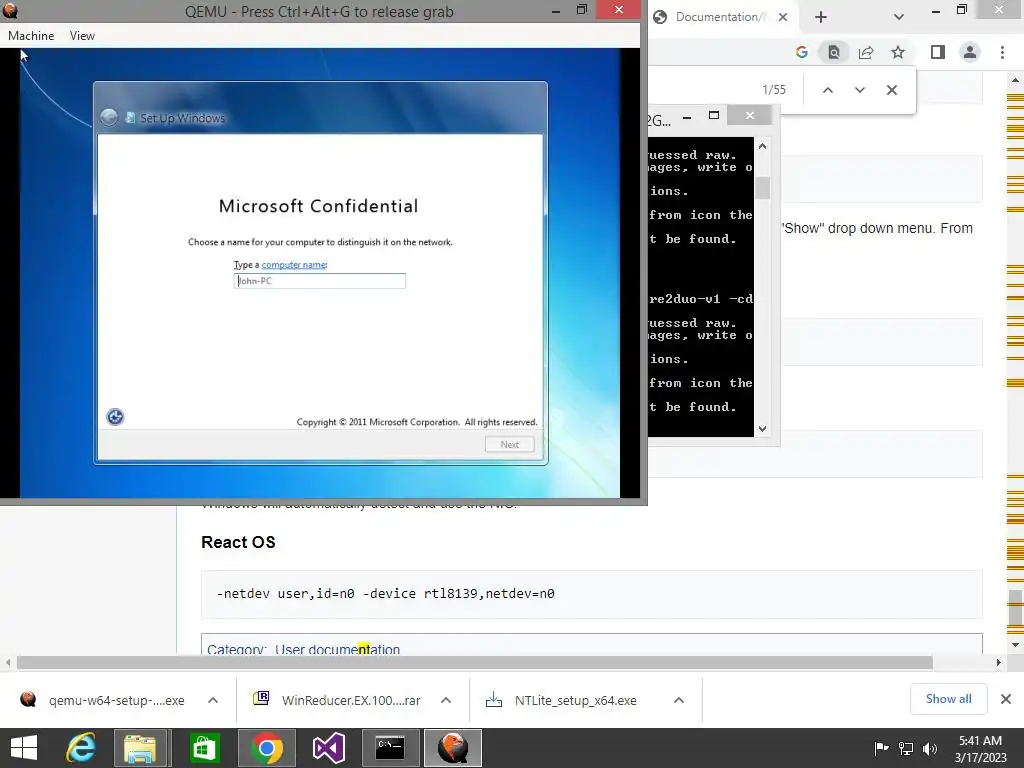1024x768 pixels.
Task: Click the share page icon in Chrome
Action: tap(866, 52)
